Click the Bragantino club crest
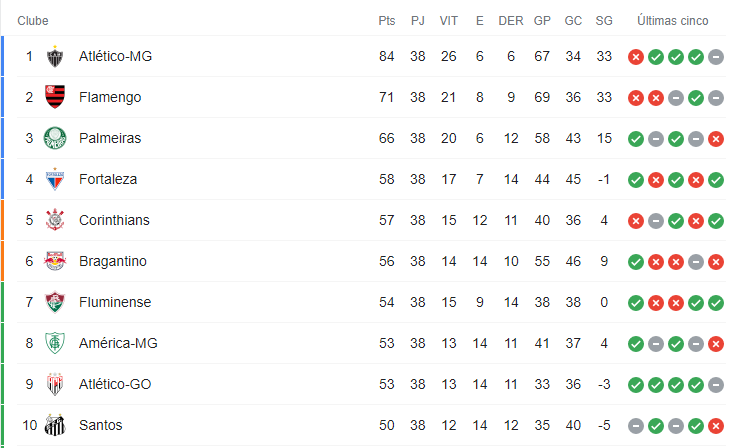Viewport: 736px width, 448px height. (55, 261)
